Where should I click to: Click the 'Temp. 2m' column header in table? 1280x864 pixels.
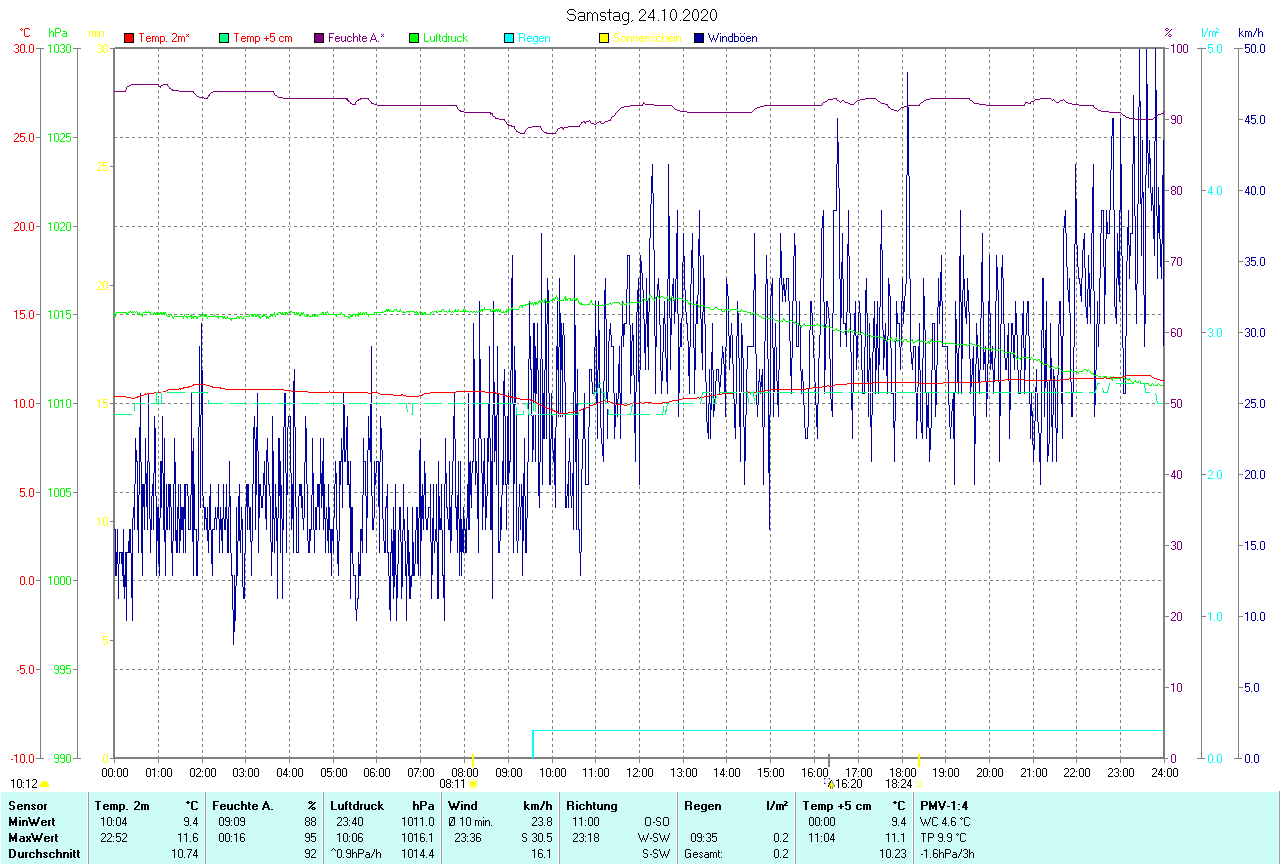point(122,806)
